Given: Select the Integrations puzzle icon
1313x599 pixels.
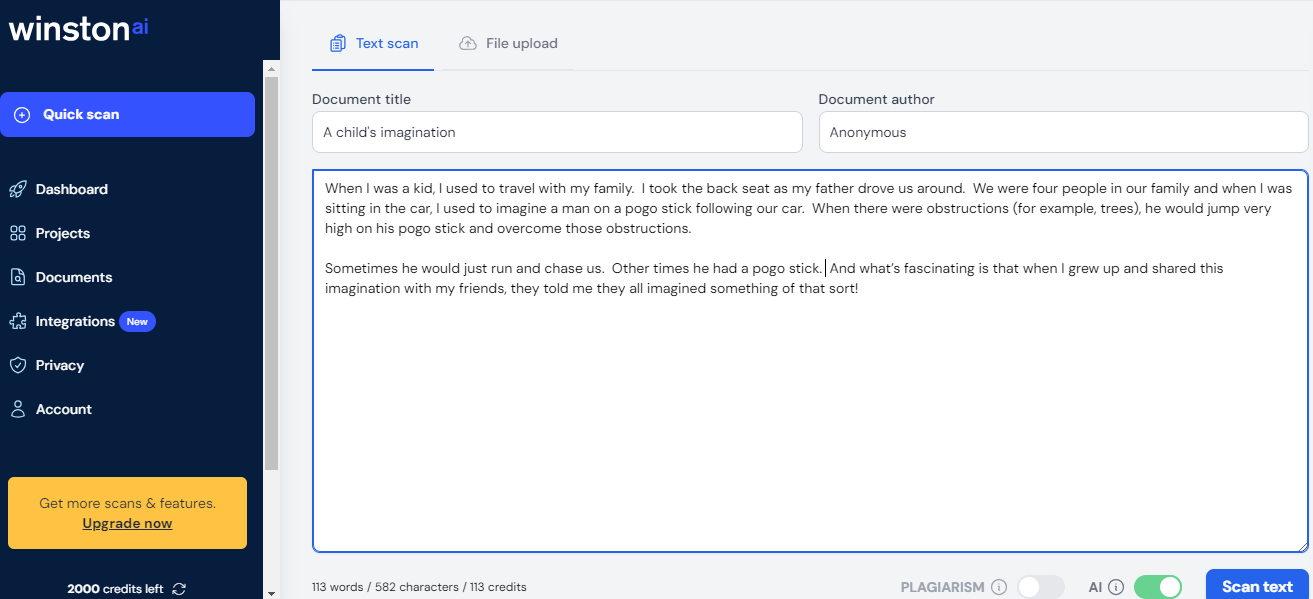Looking at the screenshot, I should [x=17, y=321].
